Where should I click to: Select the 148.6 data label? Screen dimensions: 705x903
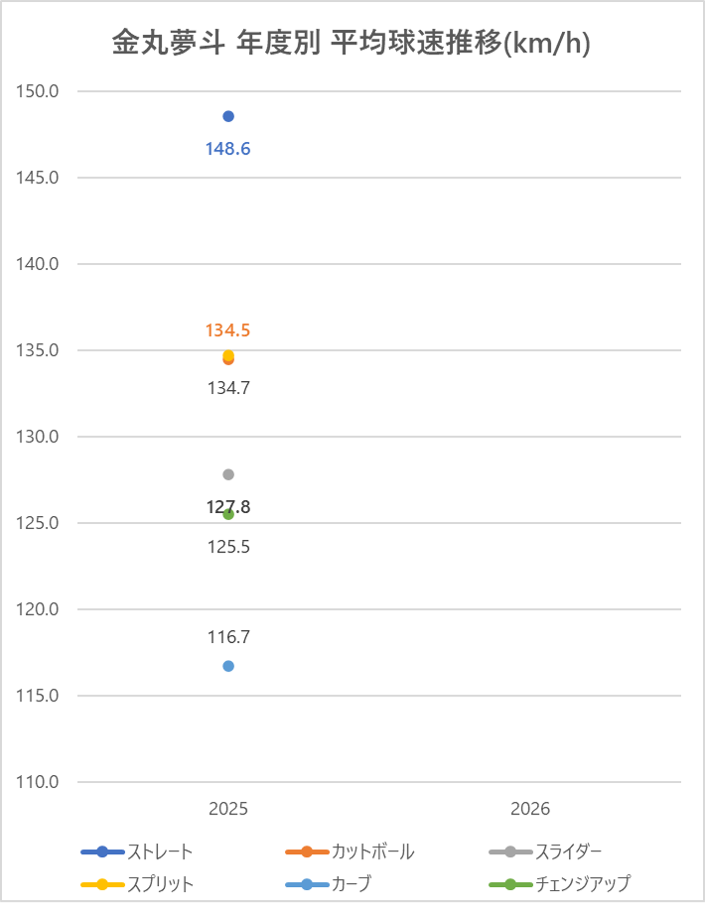click(228, 149)
